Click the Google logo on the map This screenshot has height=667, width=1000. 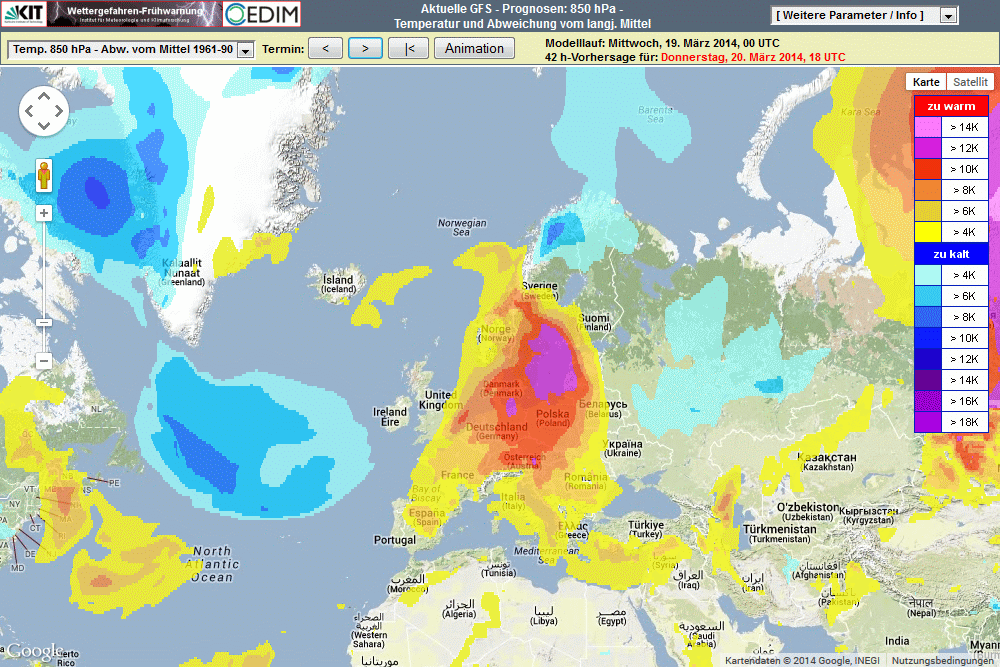pyautogui.click(x=32, y=651)
